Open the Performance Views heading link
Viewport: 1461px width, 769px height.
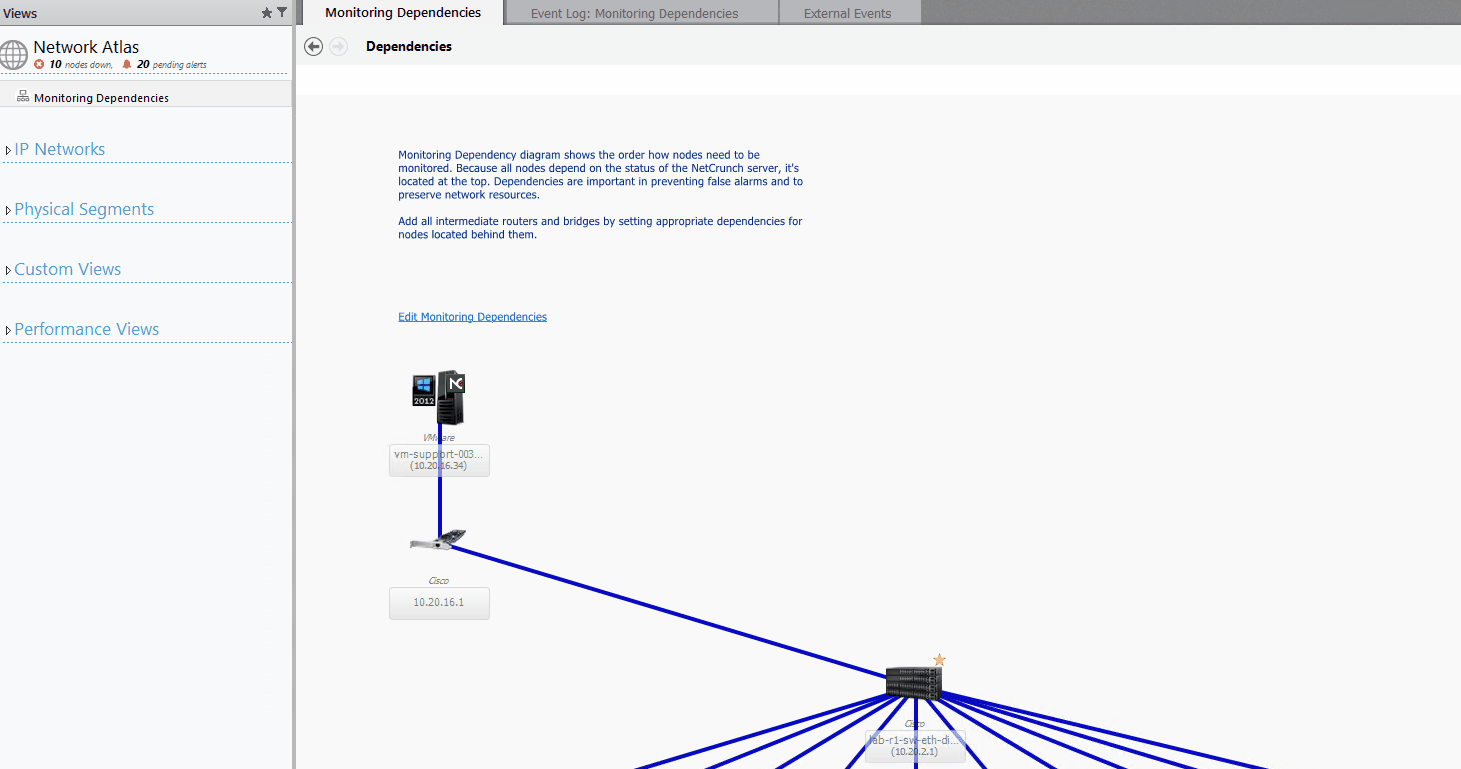86,329
